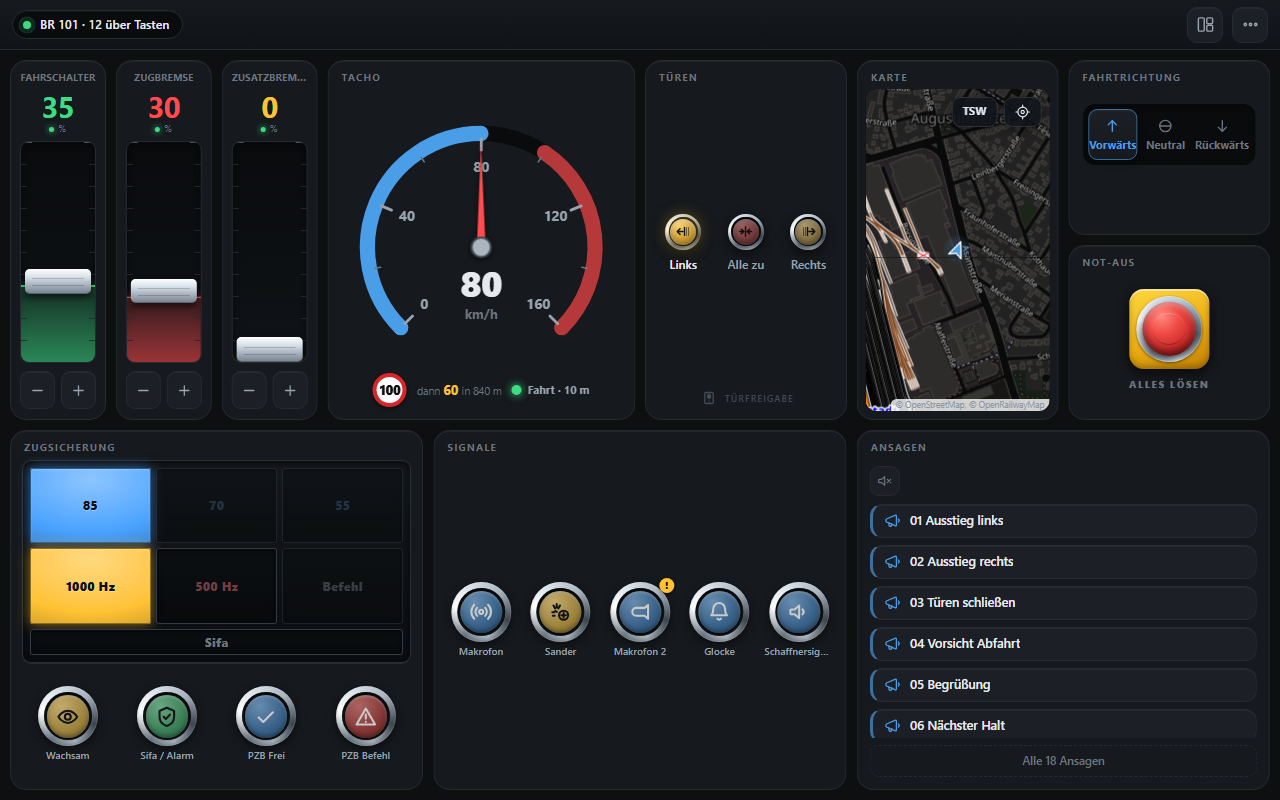Hit the red Not-Aus emergency button

tap(1169, 329)
